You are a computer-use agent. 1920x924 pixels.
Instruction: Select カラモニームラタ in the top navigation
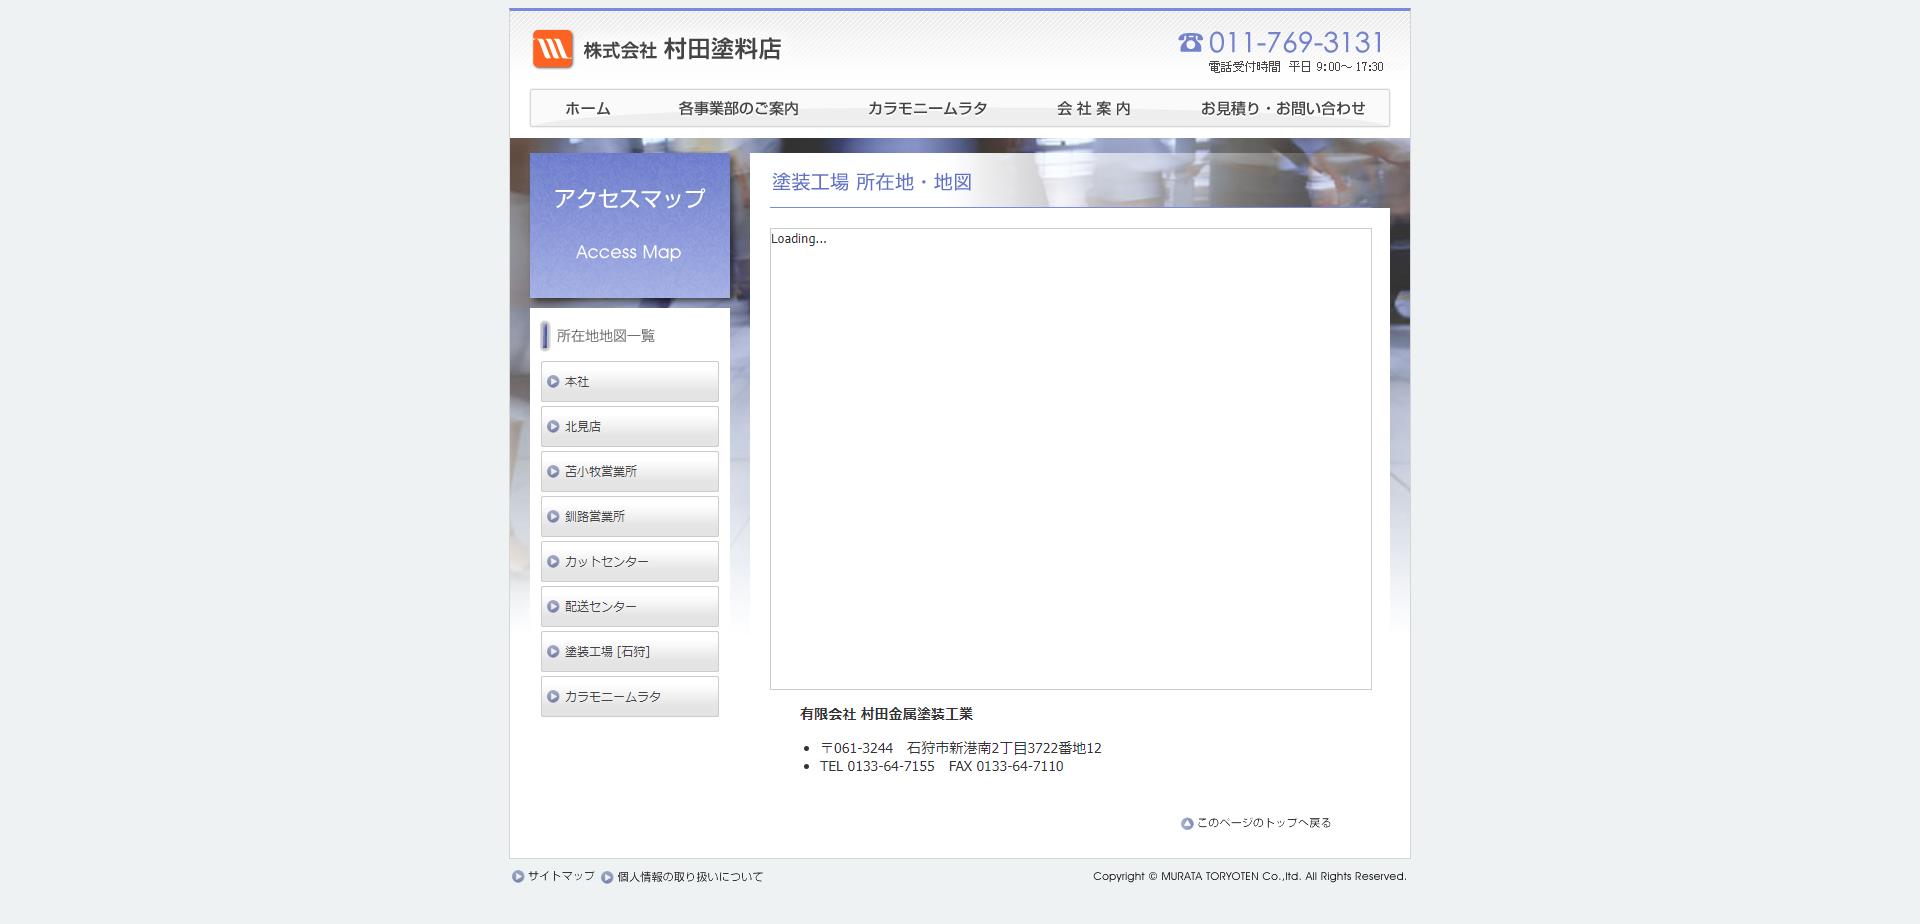[927, 108]
